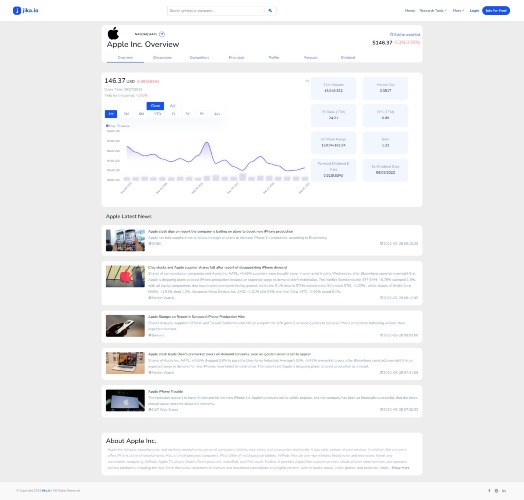Image resolution: width=524 pixels, height=500 pixels.
Task: Click the EPS (TTM) card
Action: tap(385, 115)
